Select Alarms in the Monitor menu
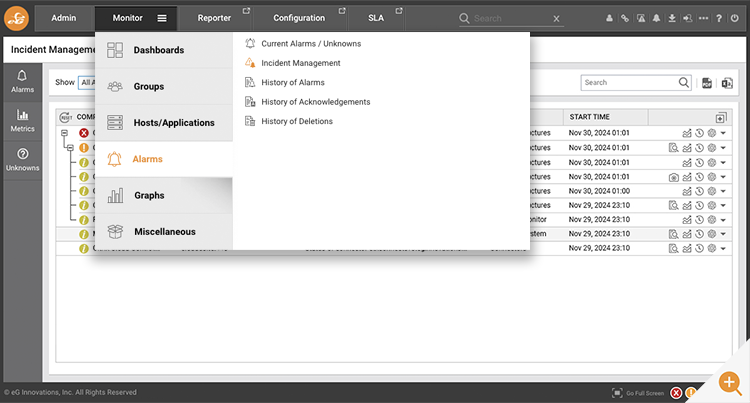This screenshot has width=750, height=403. tap(164, 159)
